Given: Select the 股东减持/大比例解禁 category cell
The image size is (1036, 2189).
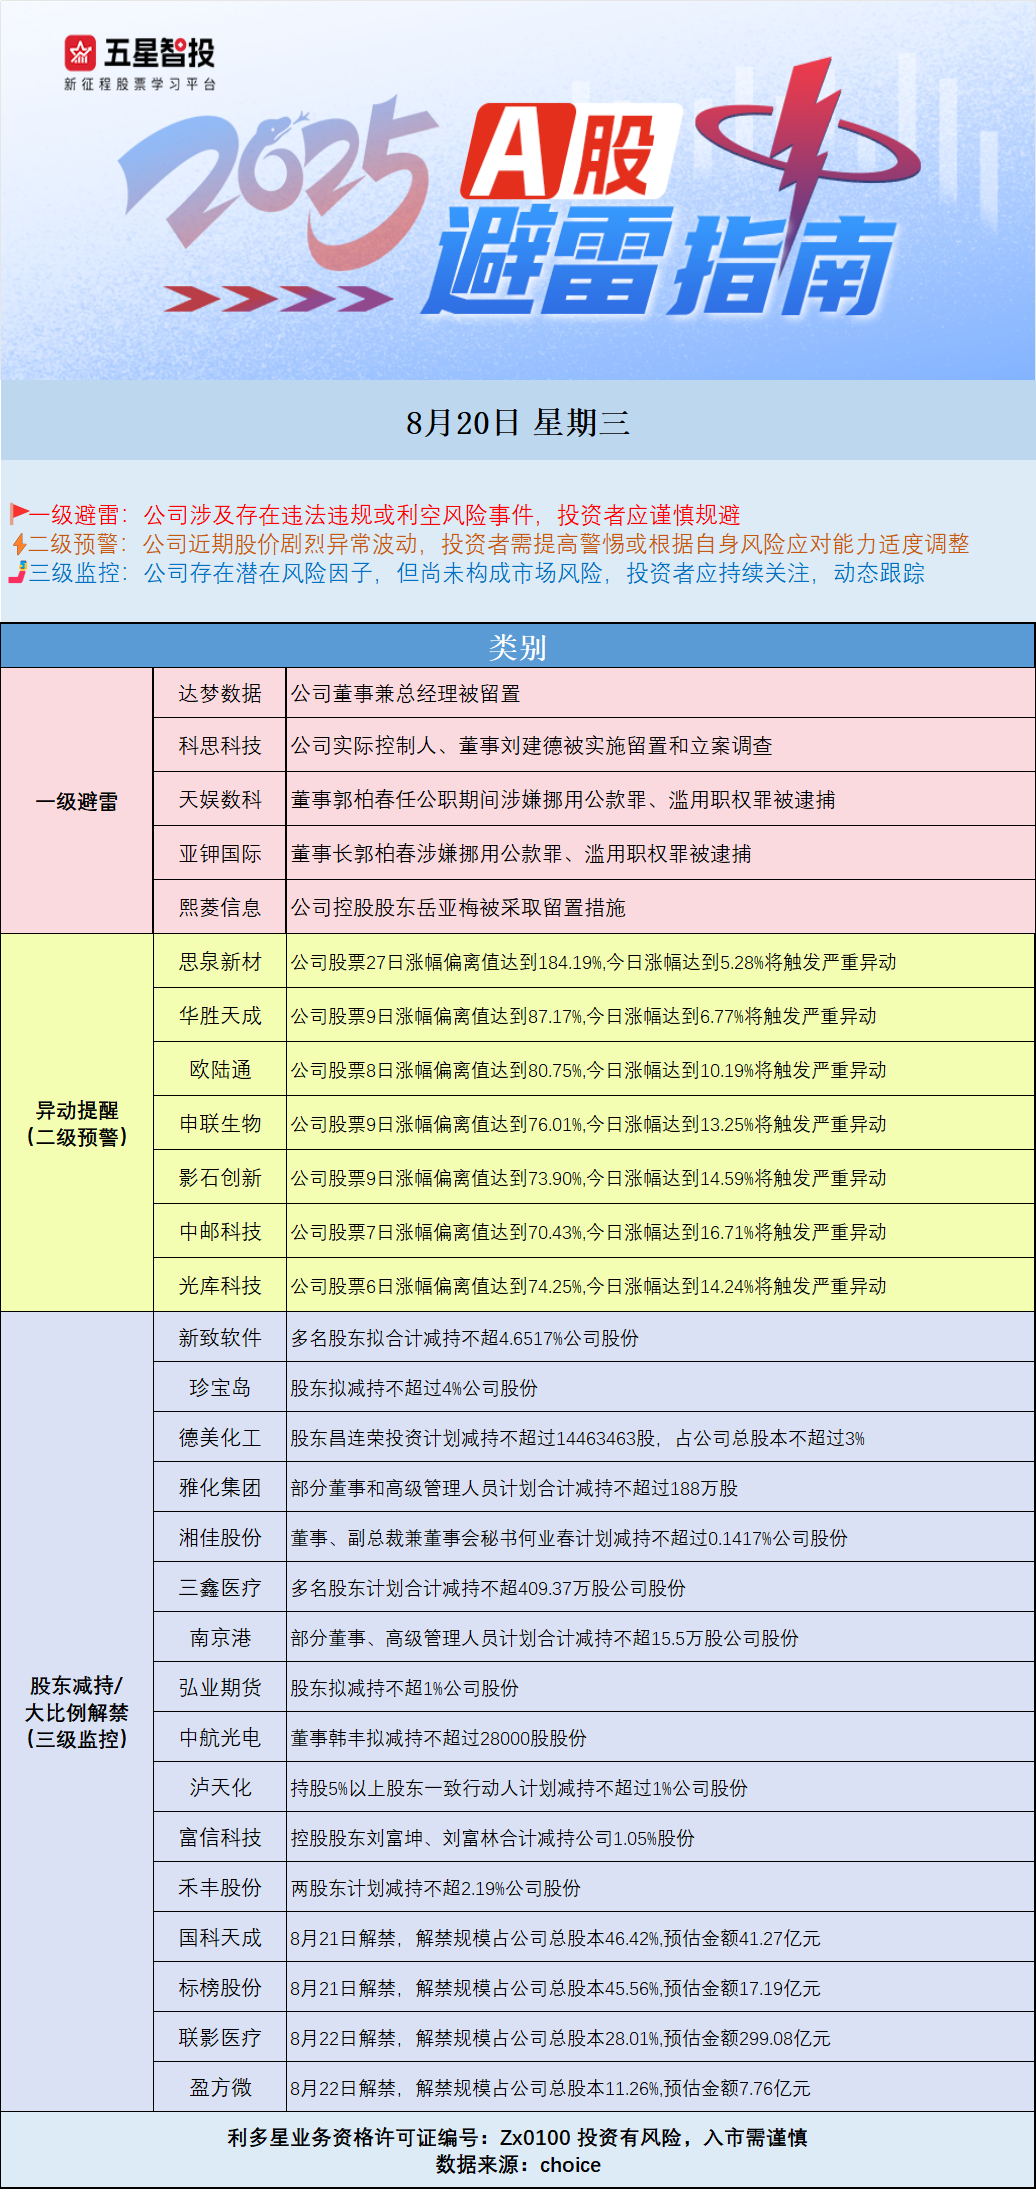Looking at the screenshot, I should 77,1712.
